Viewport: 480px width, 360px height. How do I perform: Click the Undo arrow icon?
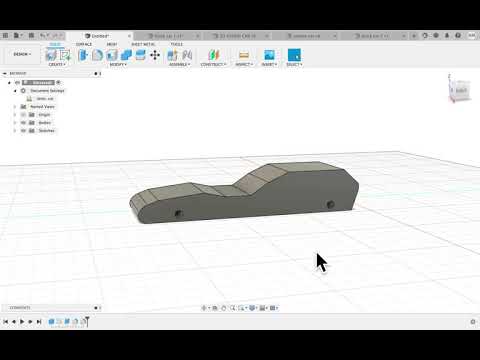point(44,35)
